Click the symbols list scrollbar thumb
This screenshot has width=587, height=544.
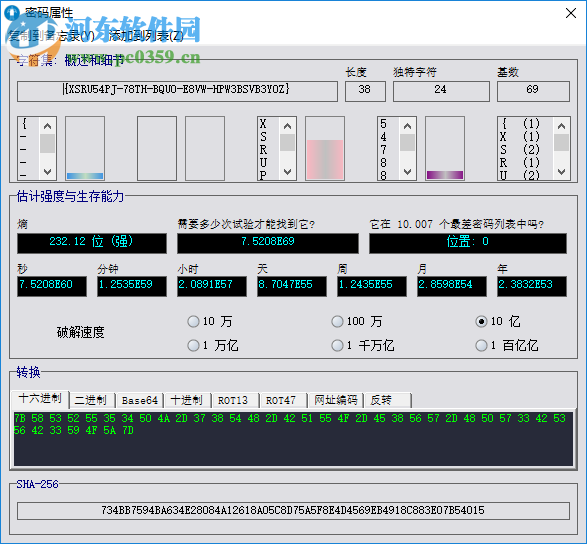tap(47, 143)
